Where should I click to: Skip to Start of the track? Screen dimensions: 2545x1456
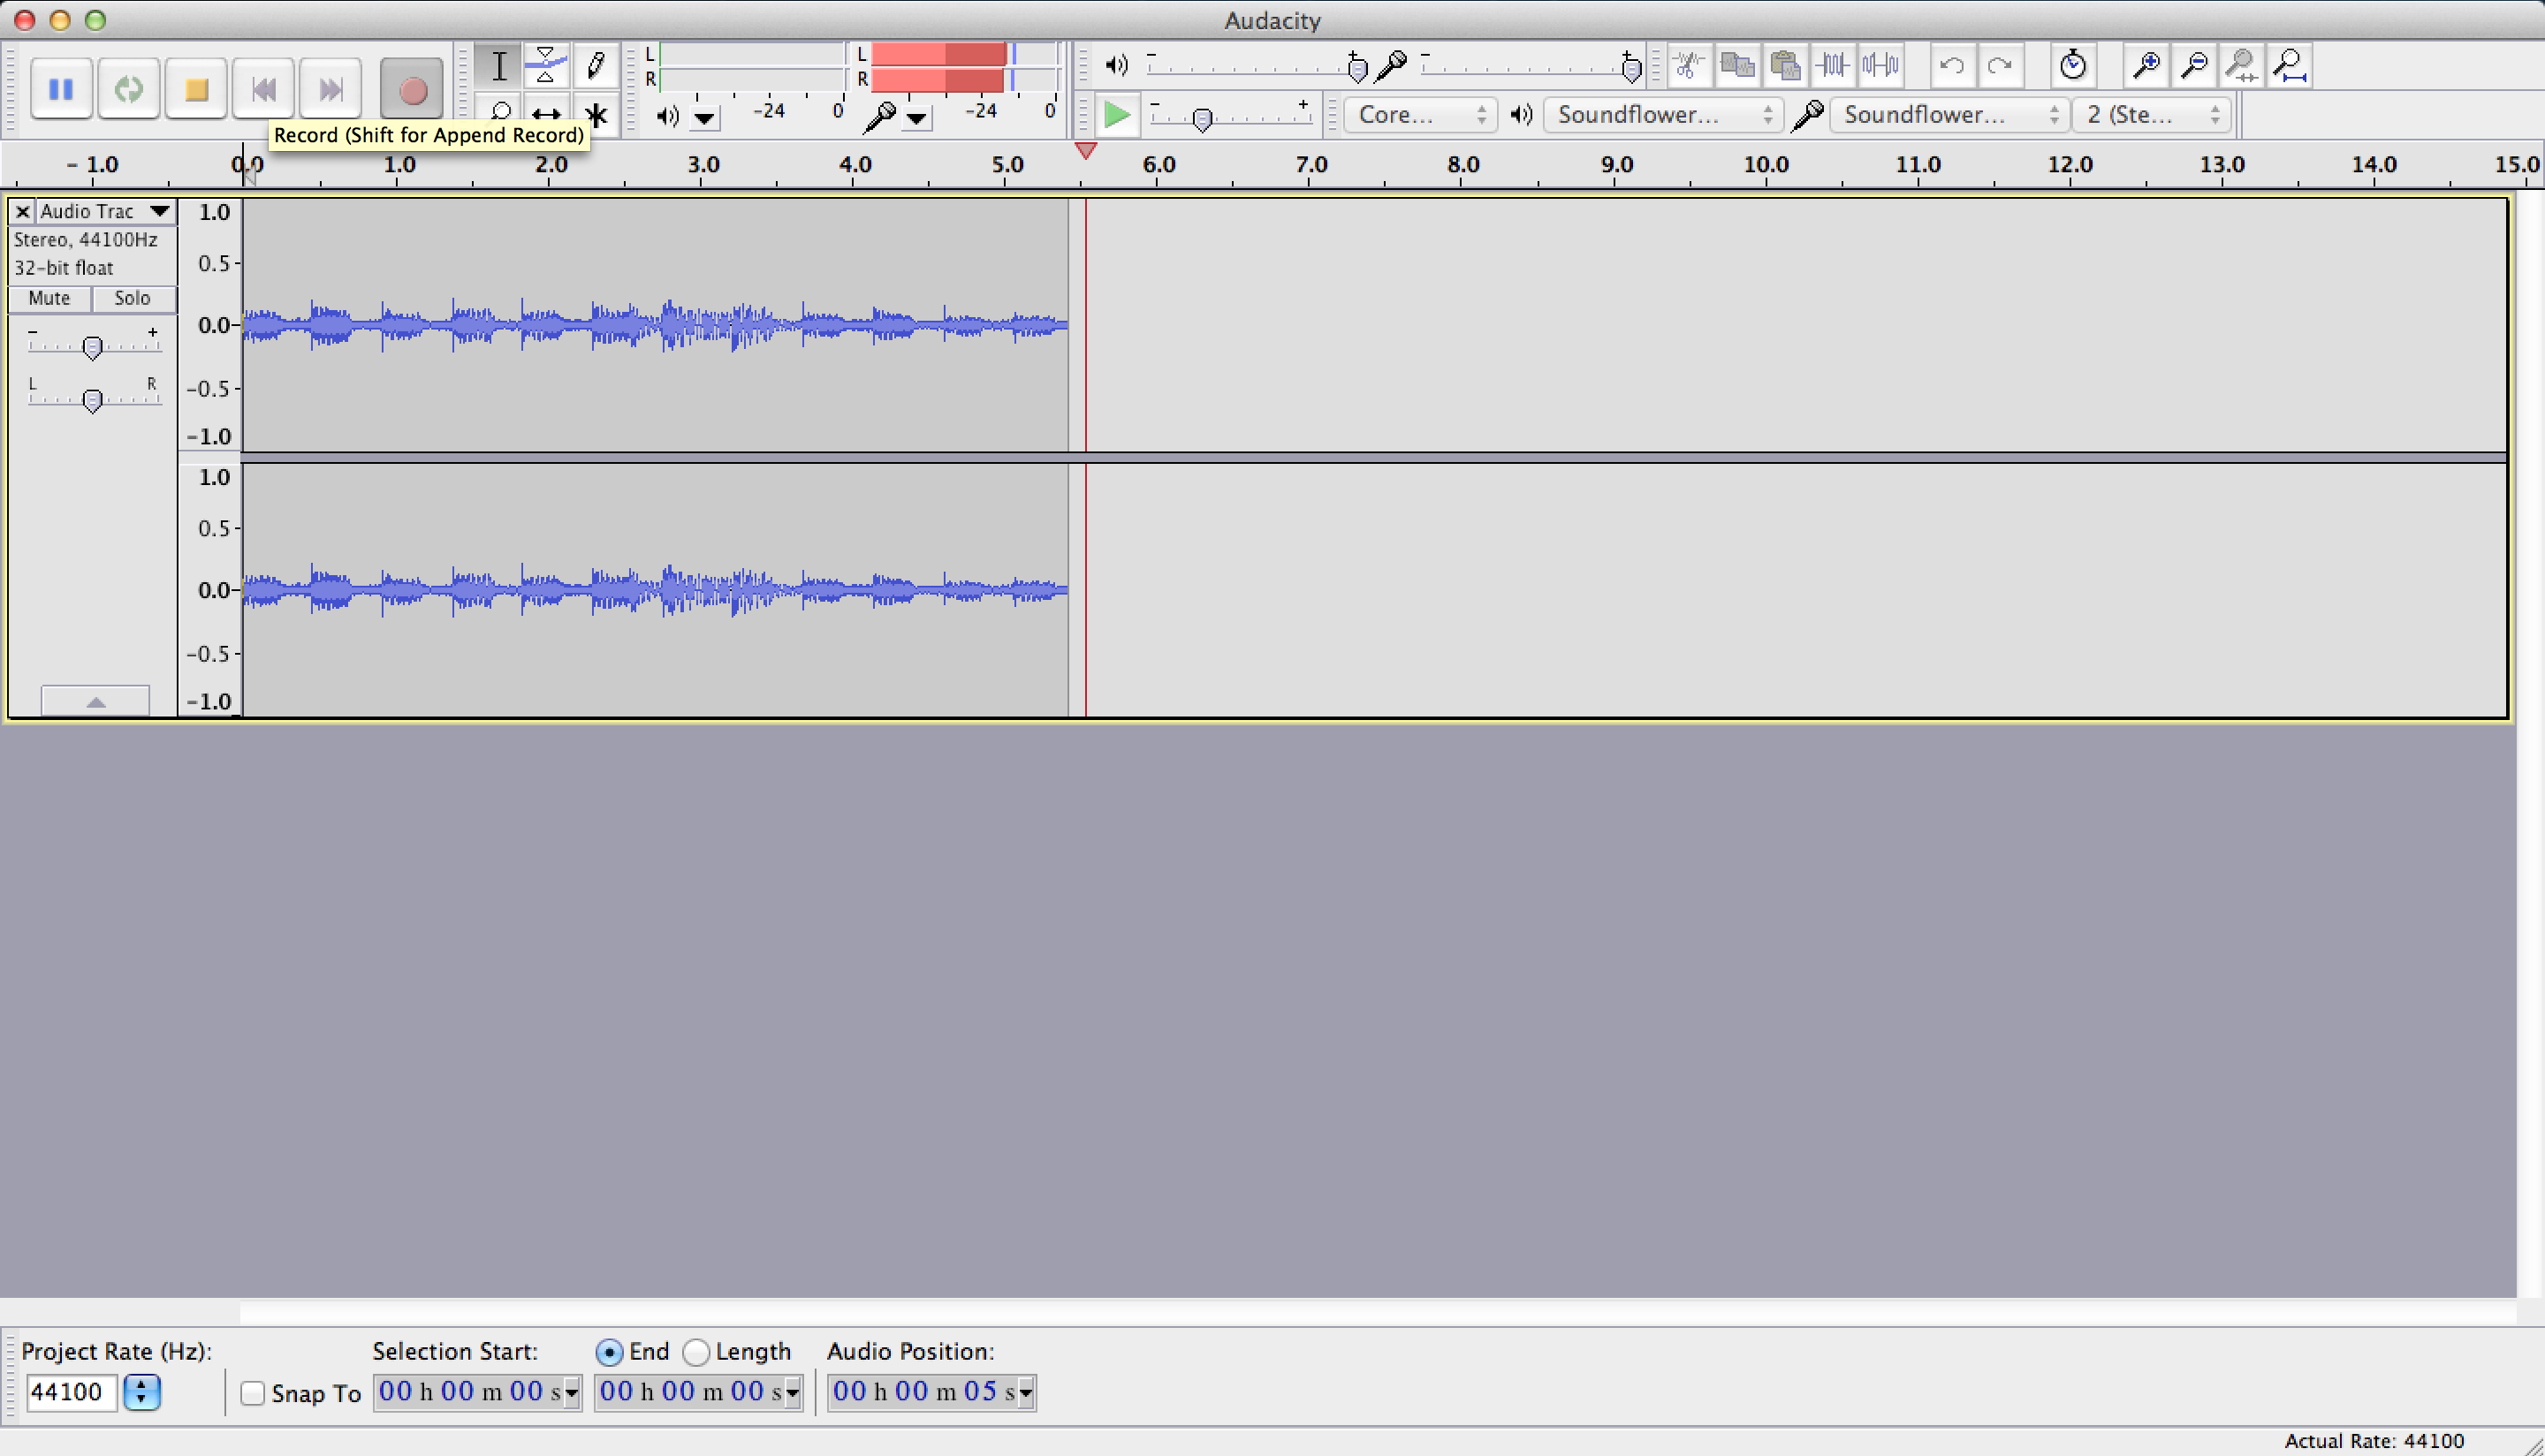(263, 90)
